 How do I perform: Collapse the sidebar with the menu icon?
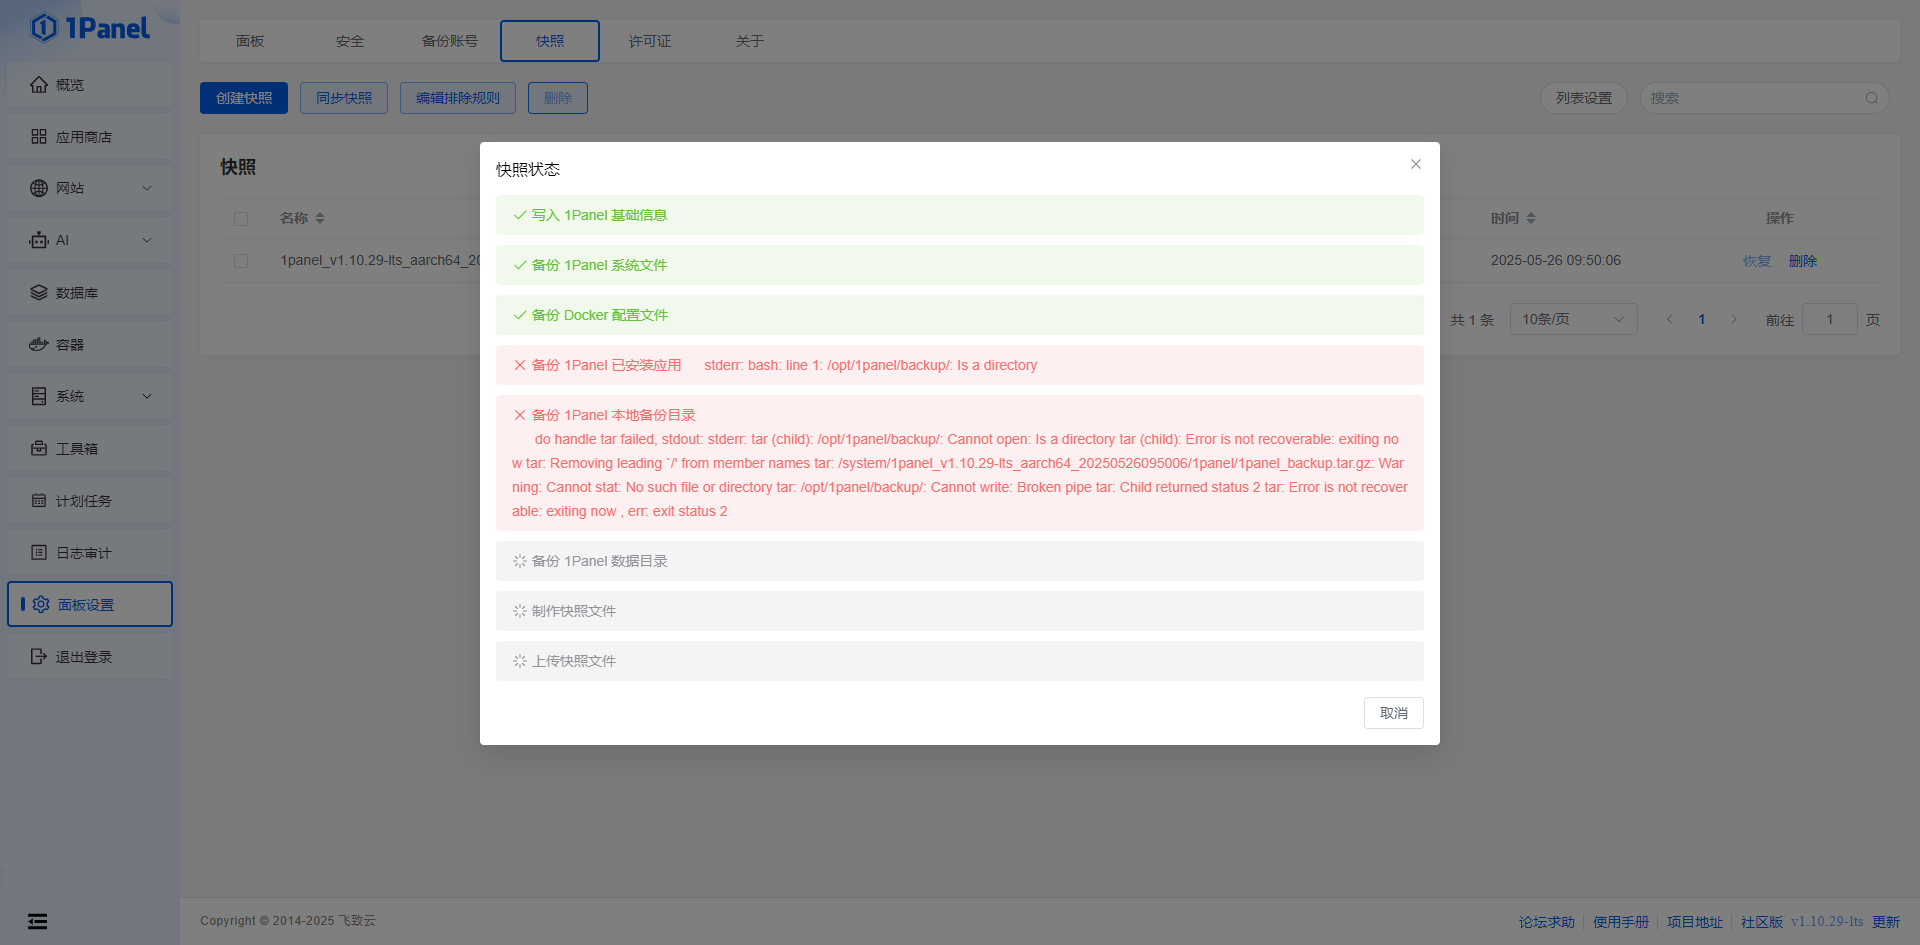37,921
